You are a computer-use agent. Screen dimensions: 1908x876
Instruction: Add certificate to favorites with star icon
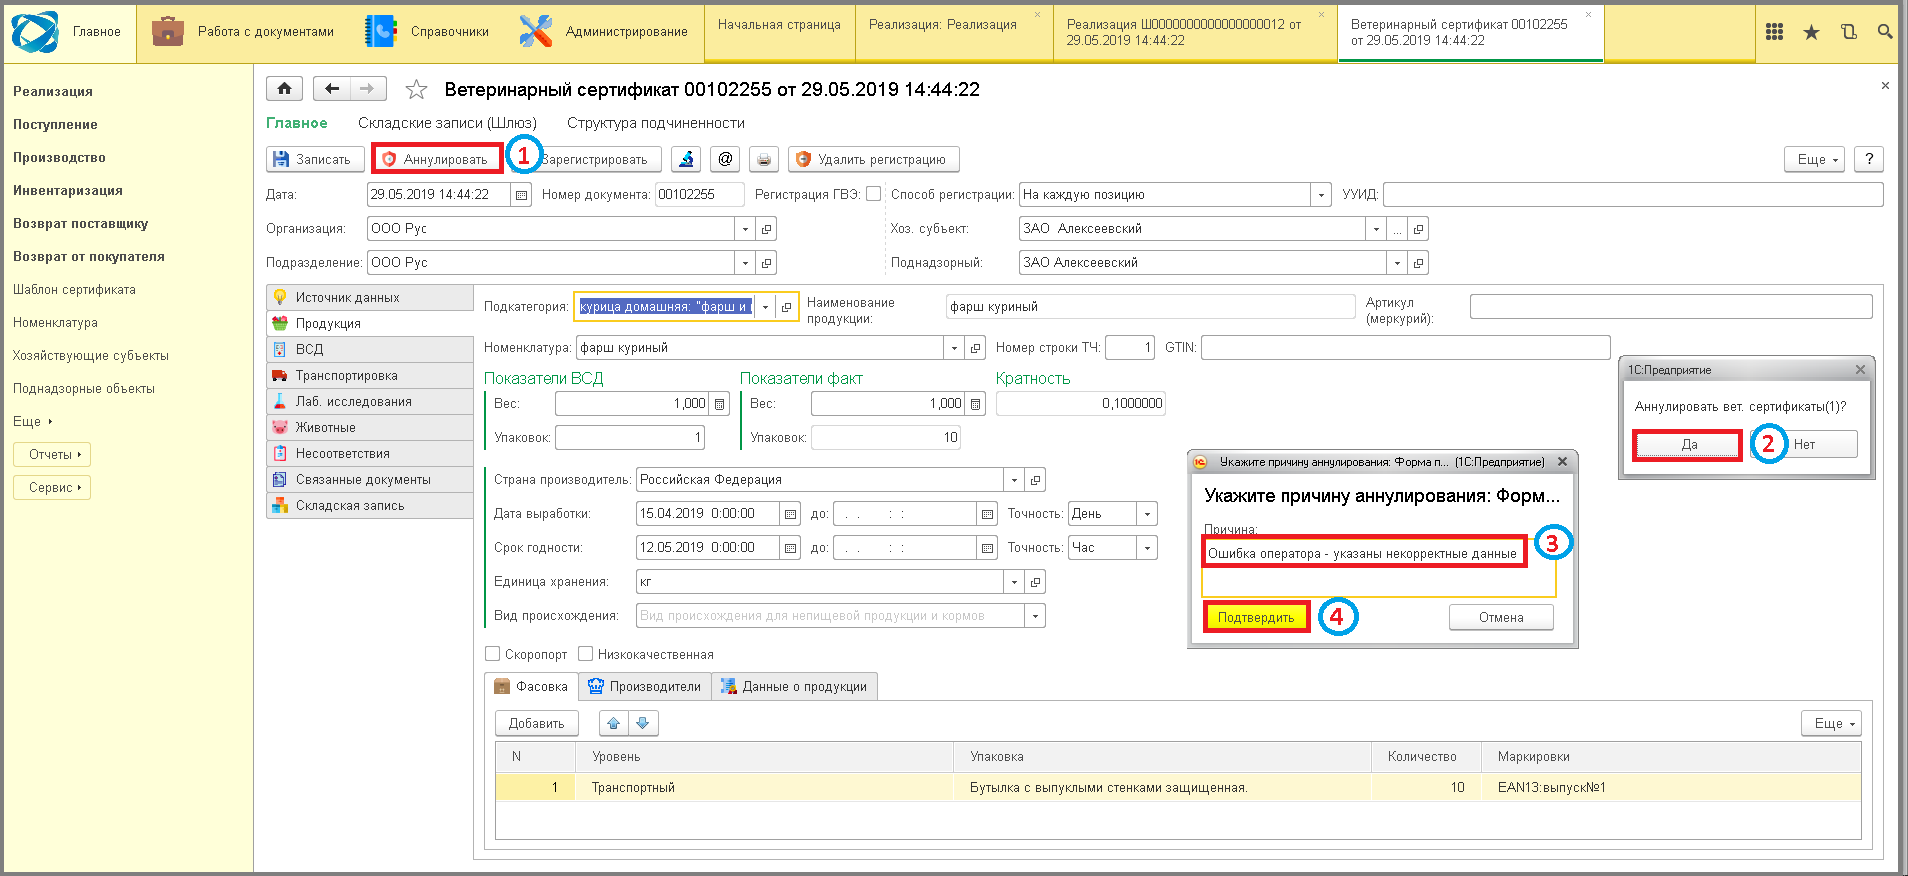pos(416,90)
